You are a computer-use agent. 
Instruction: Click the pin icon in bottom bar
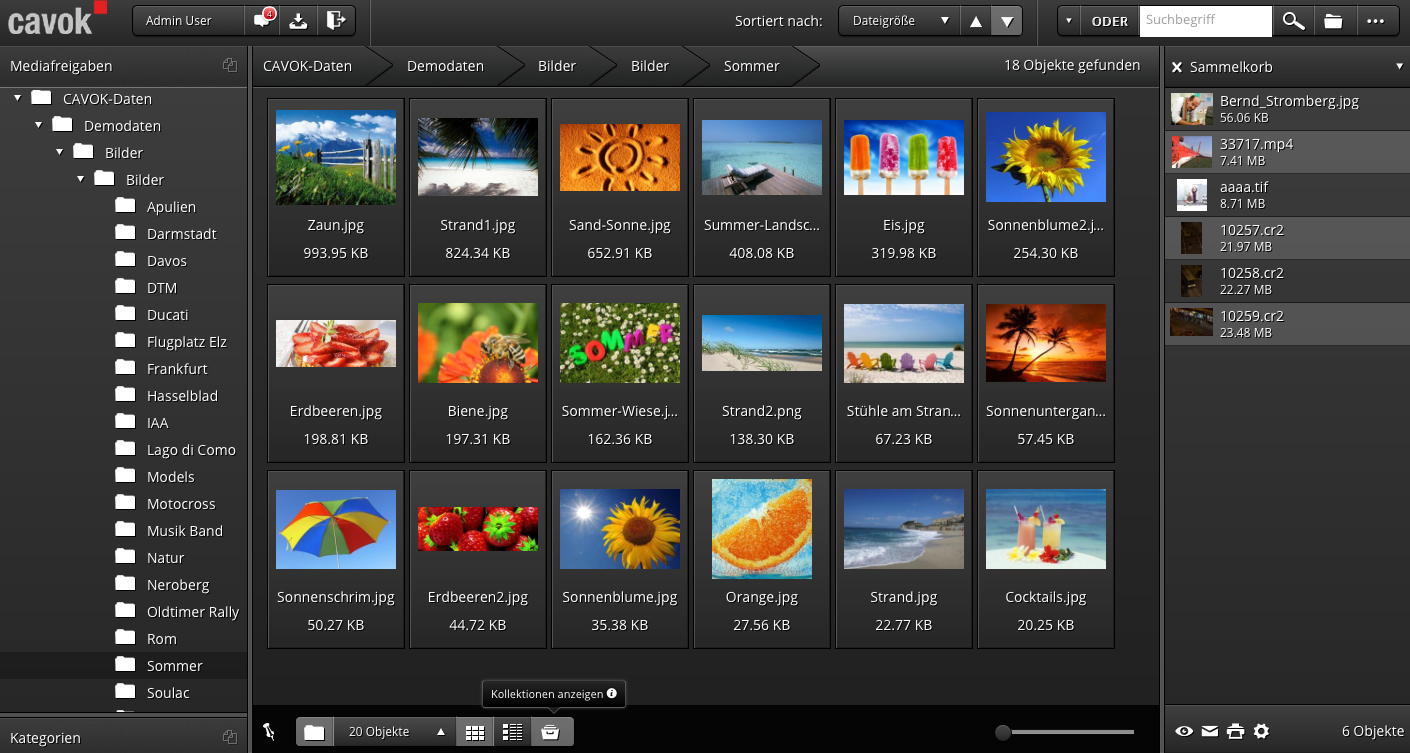coord(269,732)
